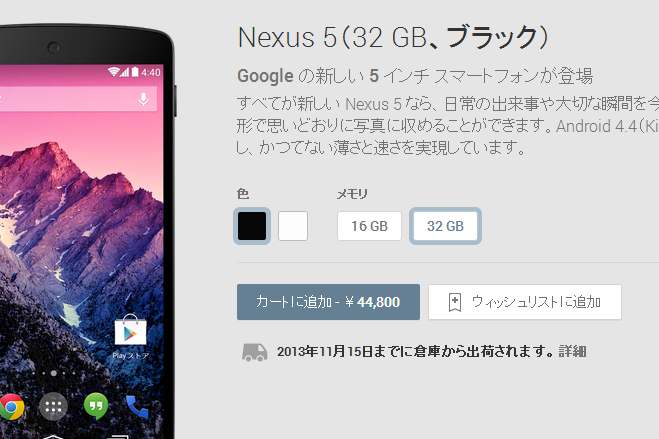Choose the 32 GB memory option
Screen dimensions: 659x439
[445, 226]
